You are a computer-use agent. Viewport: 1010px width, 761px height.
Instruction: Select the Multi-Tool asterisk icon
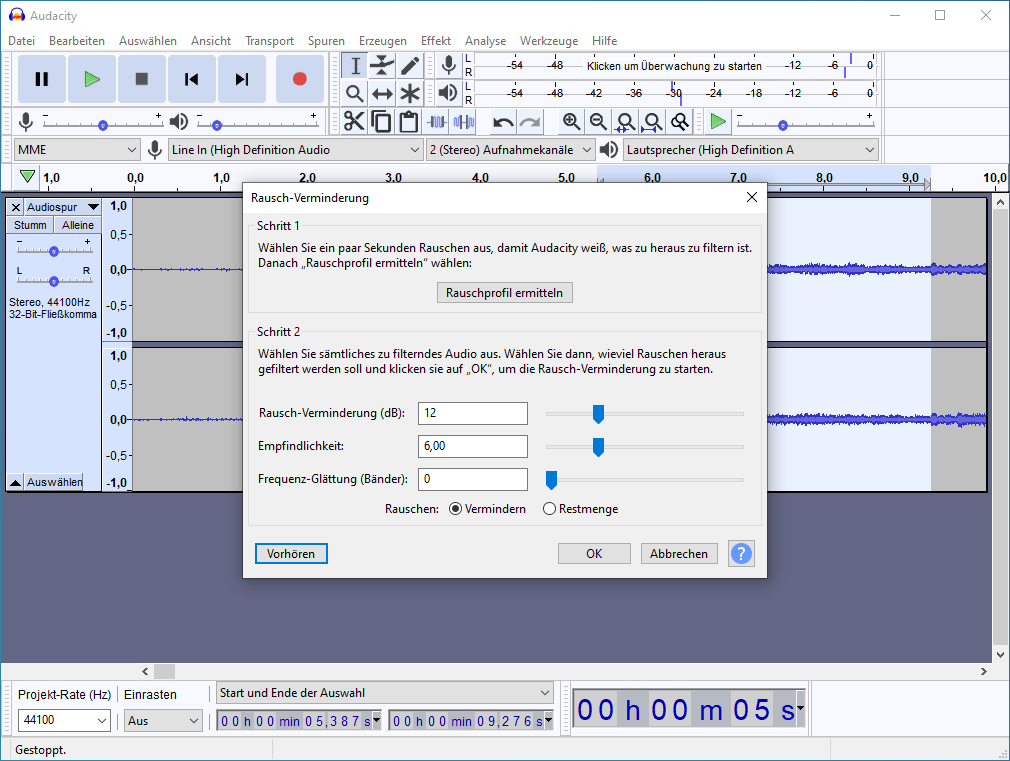click(410, 94)
